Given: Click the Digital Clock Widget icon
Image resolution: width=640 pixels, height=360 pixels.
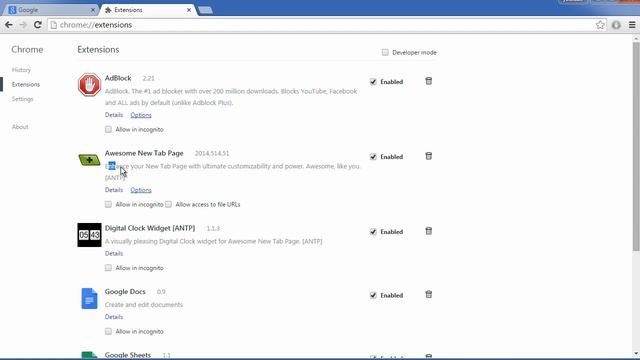Looking at the screenshot, I should coord(89,235).
